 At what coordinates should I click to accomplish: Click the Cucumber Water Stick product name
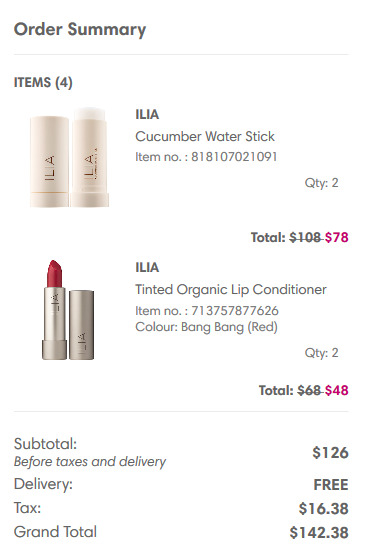(205, 136)
